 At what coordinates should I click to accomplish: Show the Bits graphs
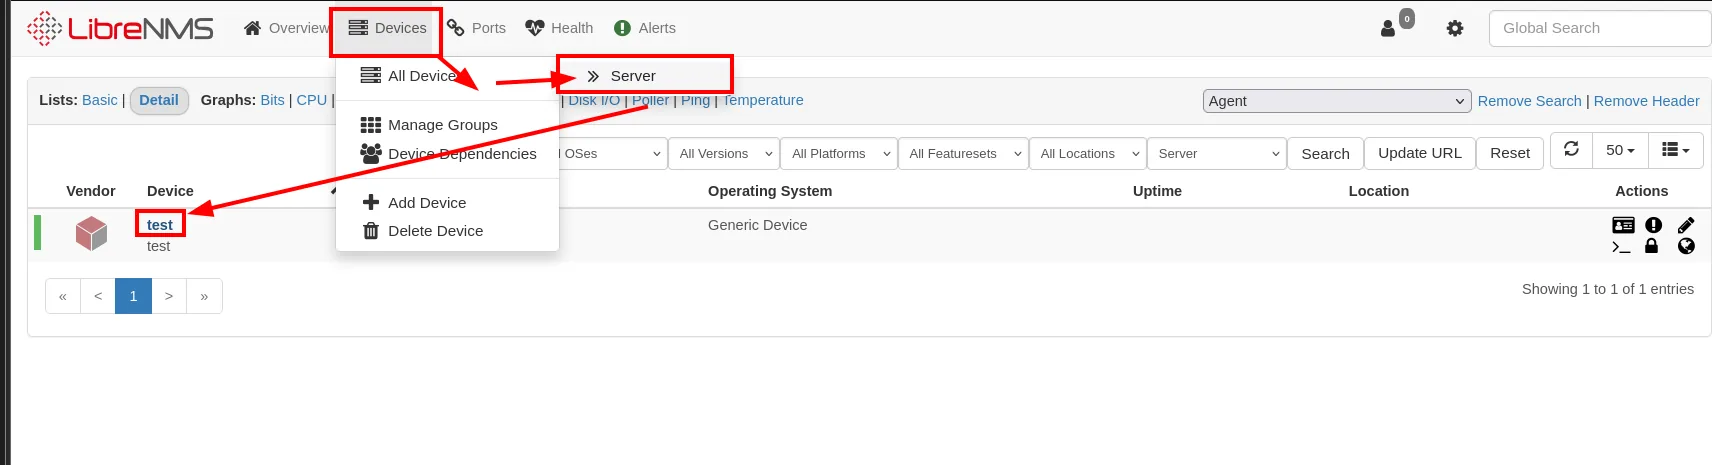[x=272, y=100]
